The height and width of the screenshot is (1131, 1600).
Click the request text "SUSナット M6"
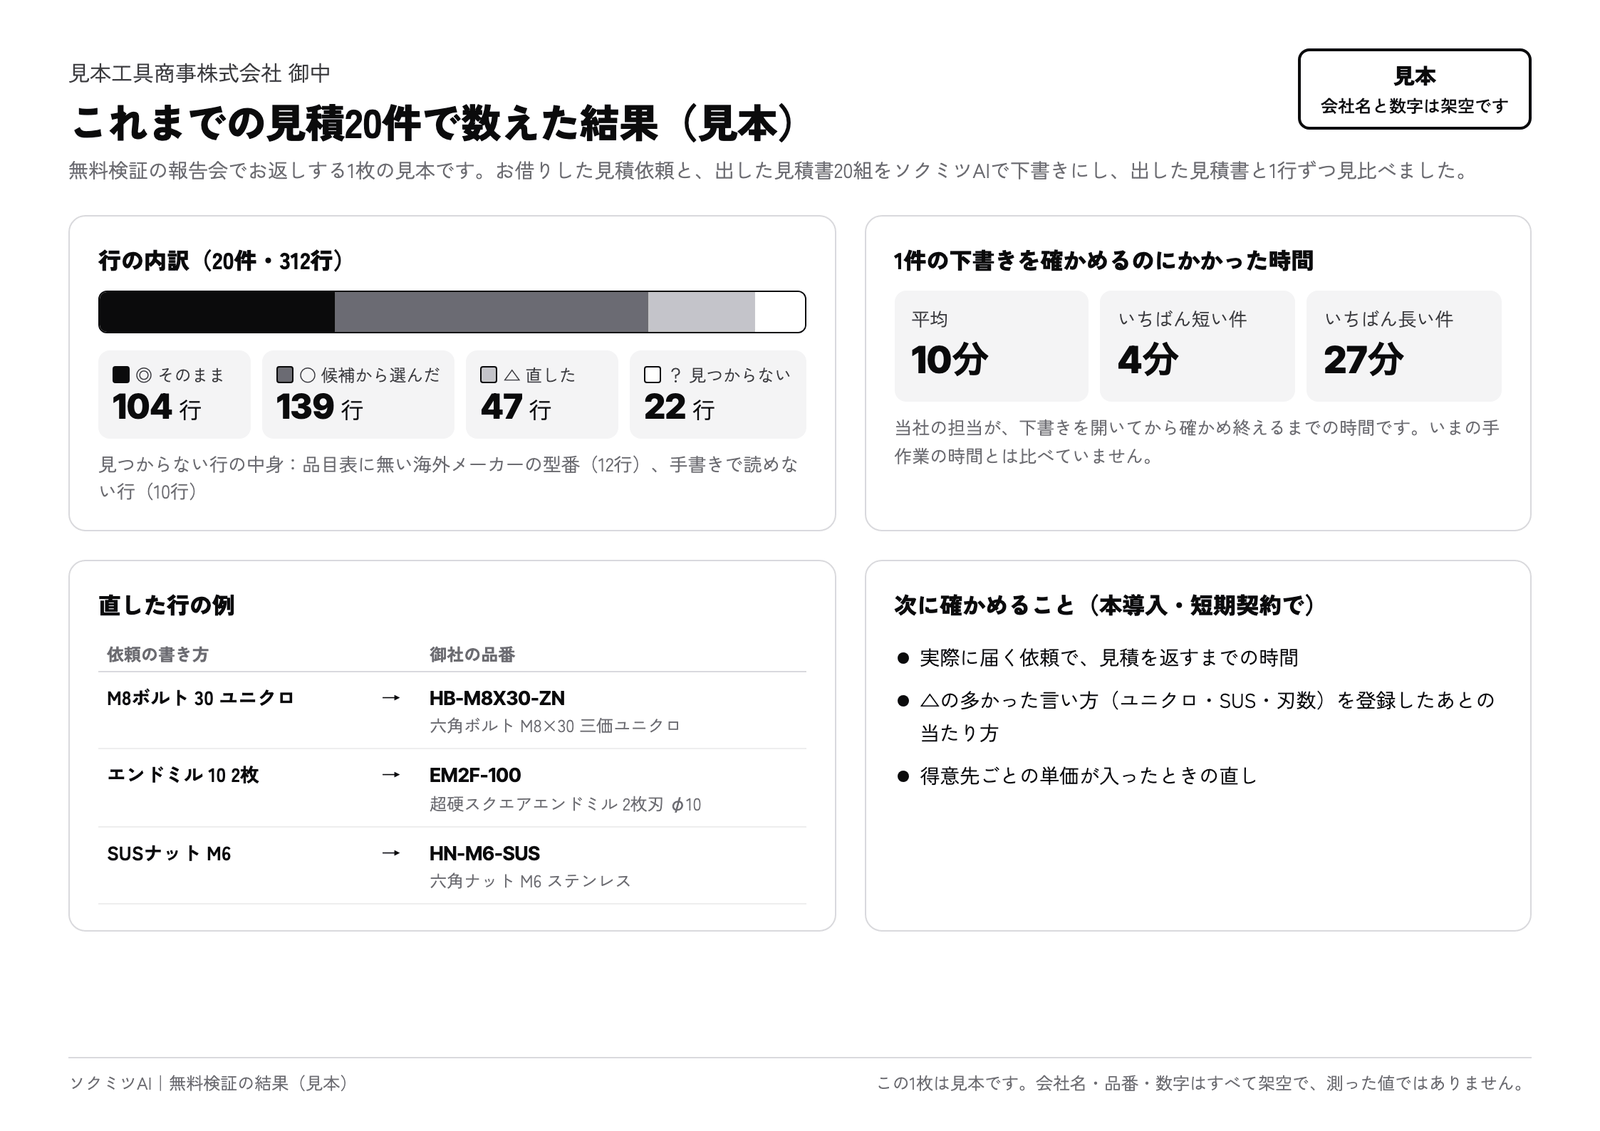[x=169, y=853]
